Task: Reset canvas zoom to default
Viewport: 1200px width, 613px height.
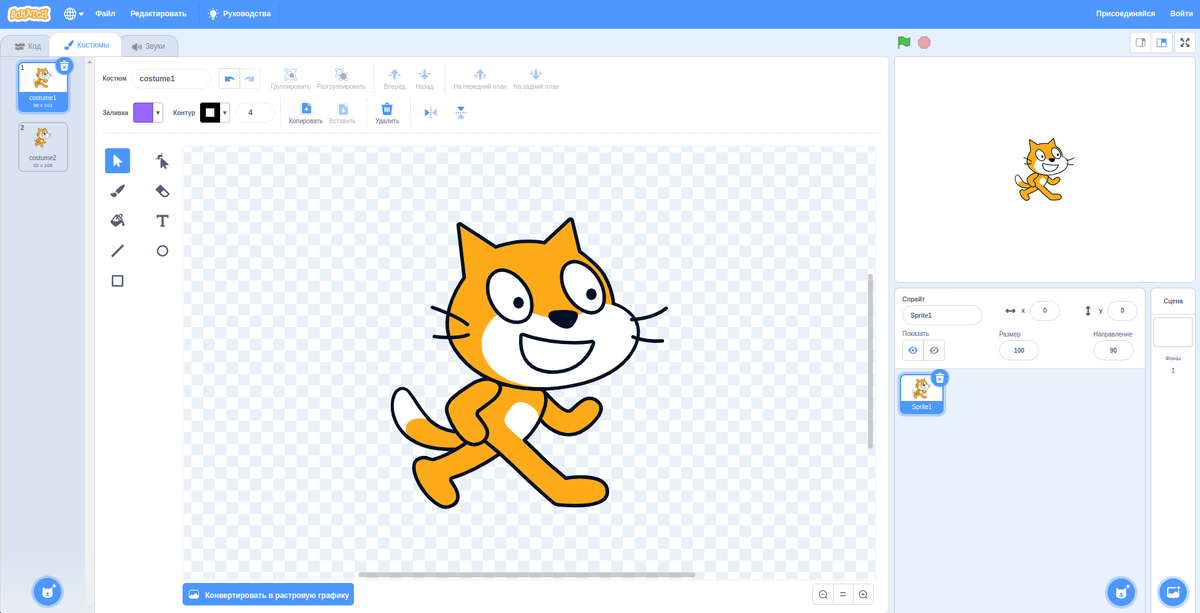Action: click(x=843, y=594)
